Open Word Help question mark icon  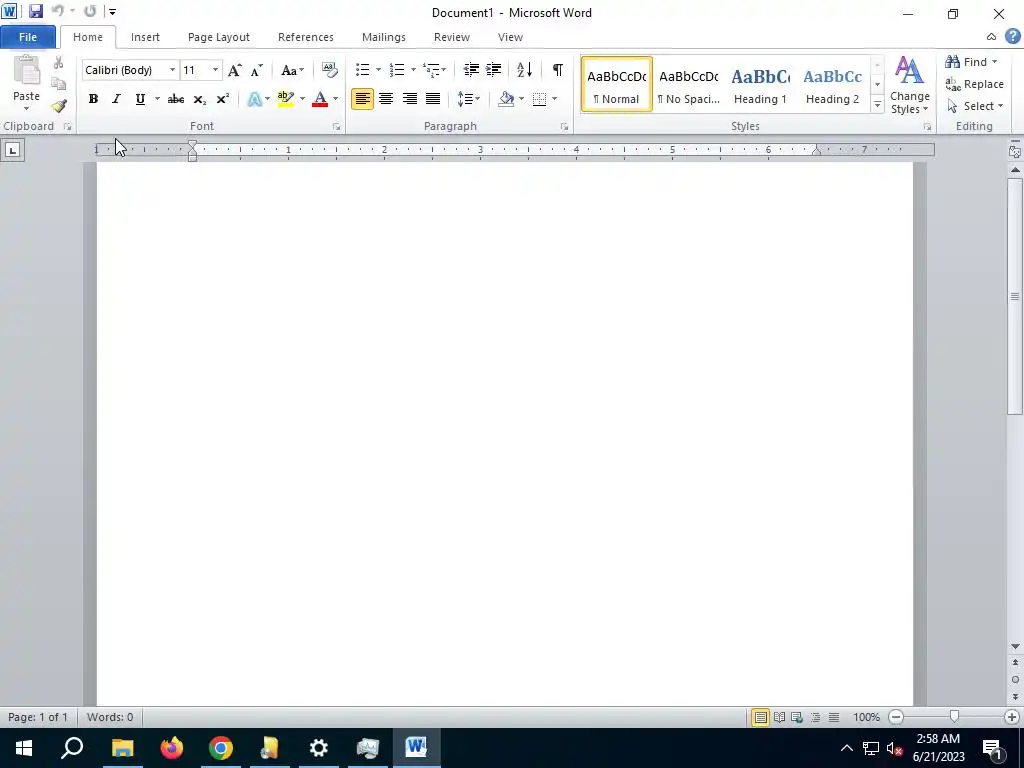pos(1012,37)
